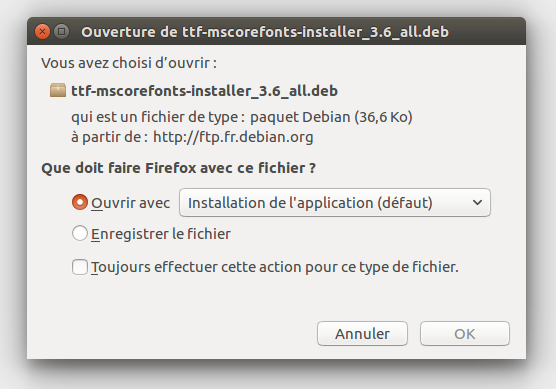556x389 pixels.
Task: Confirm with the OK button
Action: click(465, 333)
